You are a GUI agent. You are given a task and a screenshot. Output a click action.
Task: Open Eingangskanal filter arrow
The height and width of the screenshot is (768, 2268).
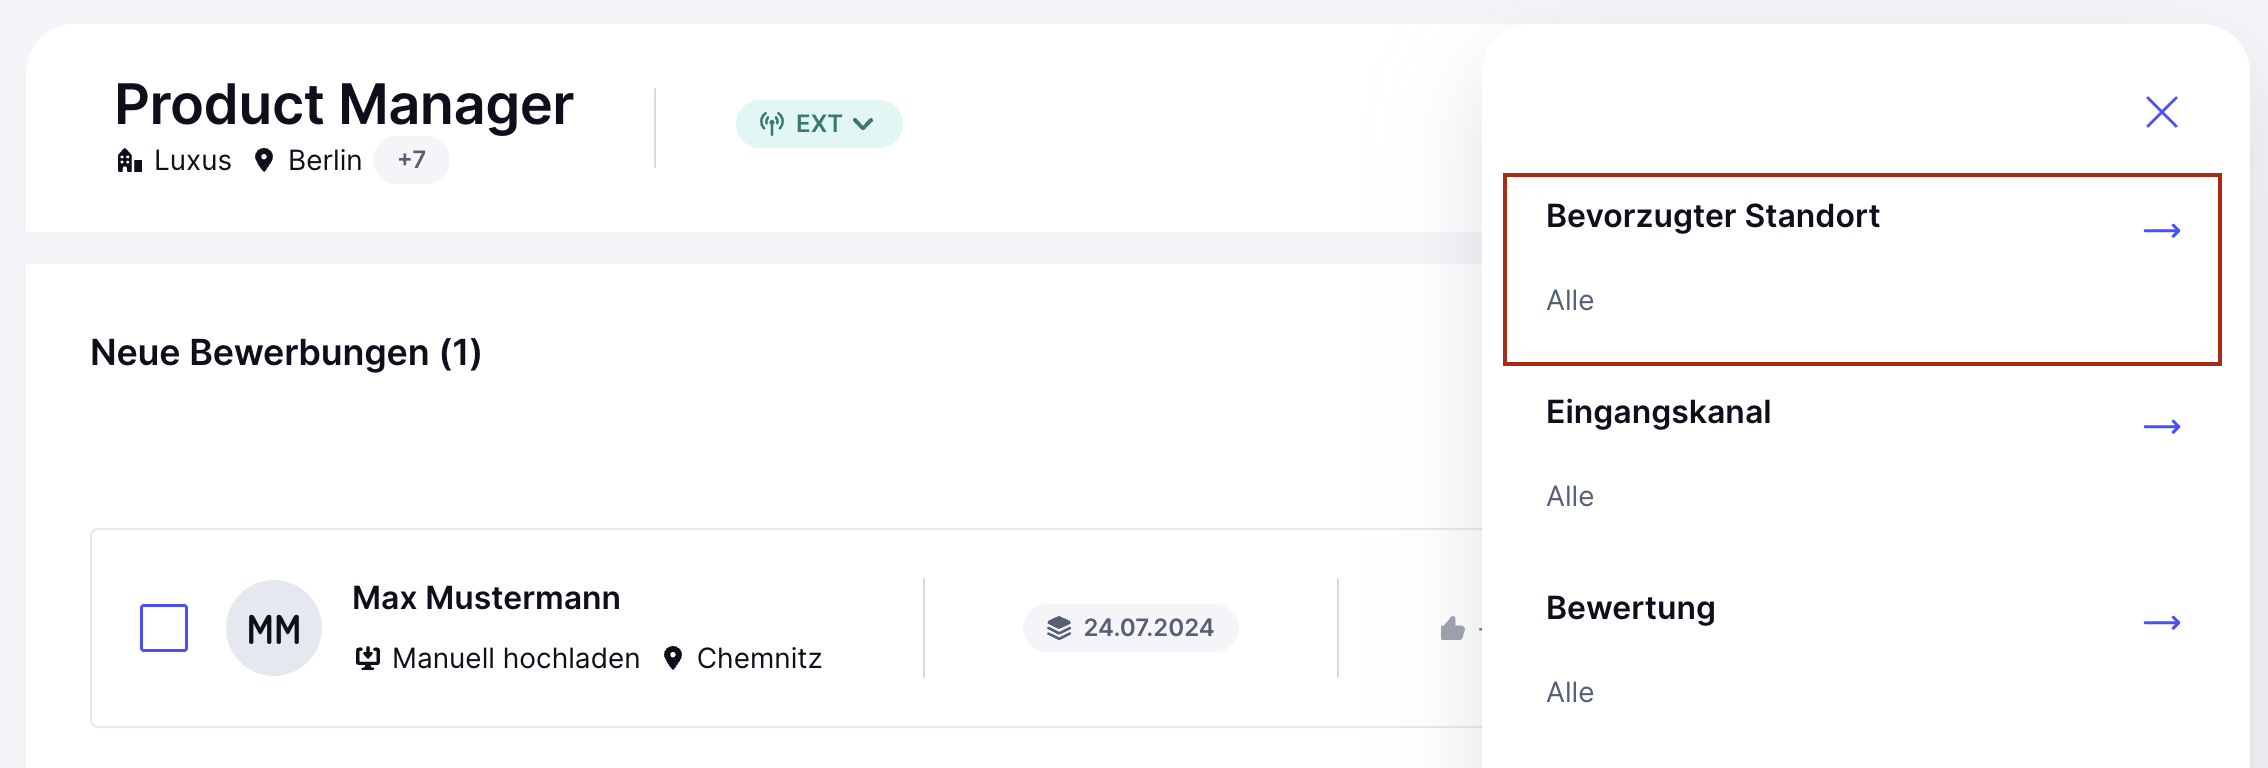point(2162,427)
